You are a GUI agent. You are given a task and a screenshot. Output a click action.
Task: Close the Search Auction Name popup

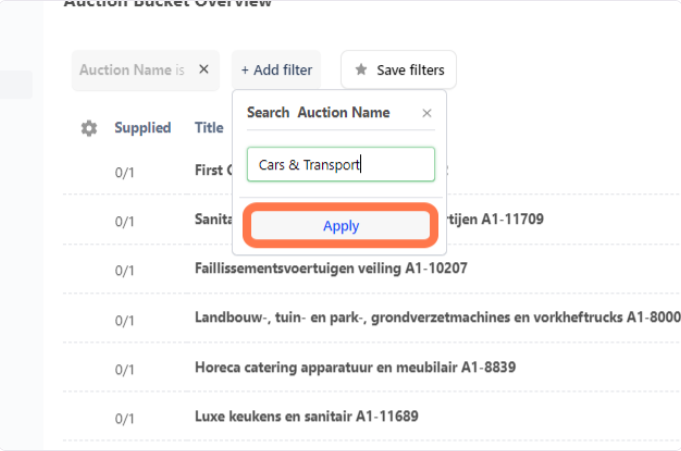coord(427,113)
